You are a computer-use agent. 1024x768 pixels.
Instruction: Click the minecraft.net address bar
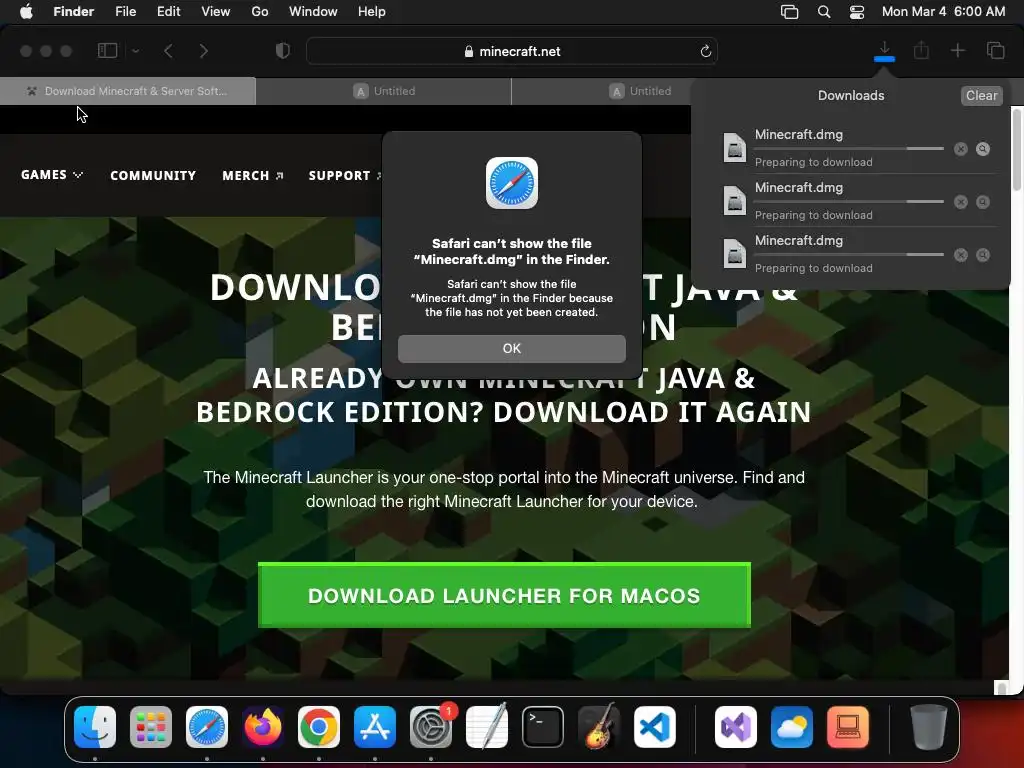512,51
